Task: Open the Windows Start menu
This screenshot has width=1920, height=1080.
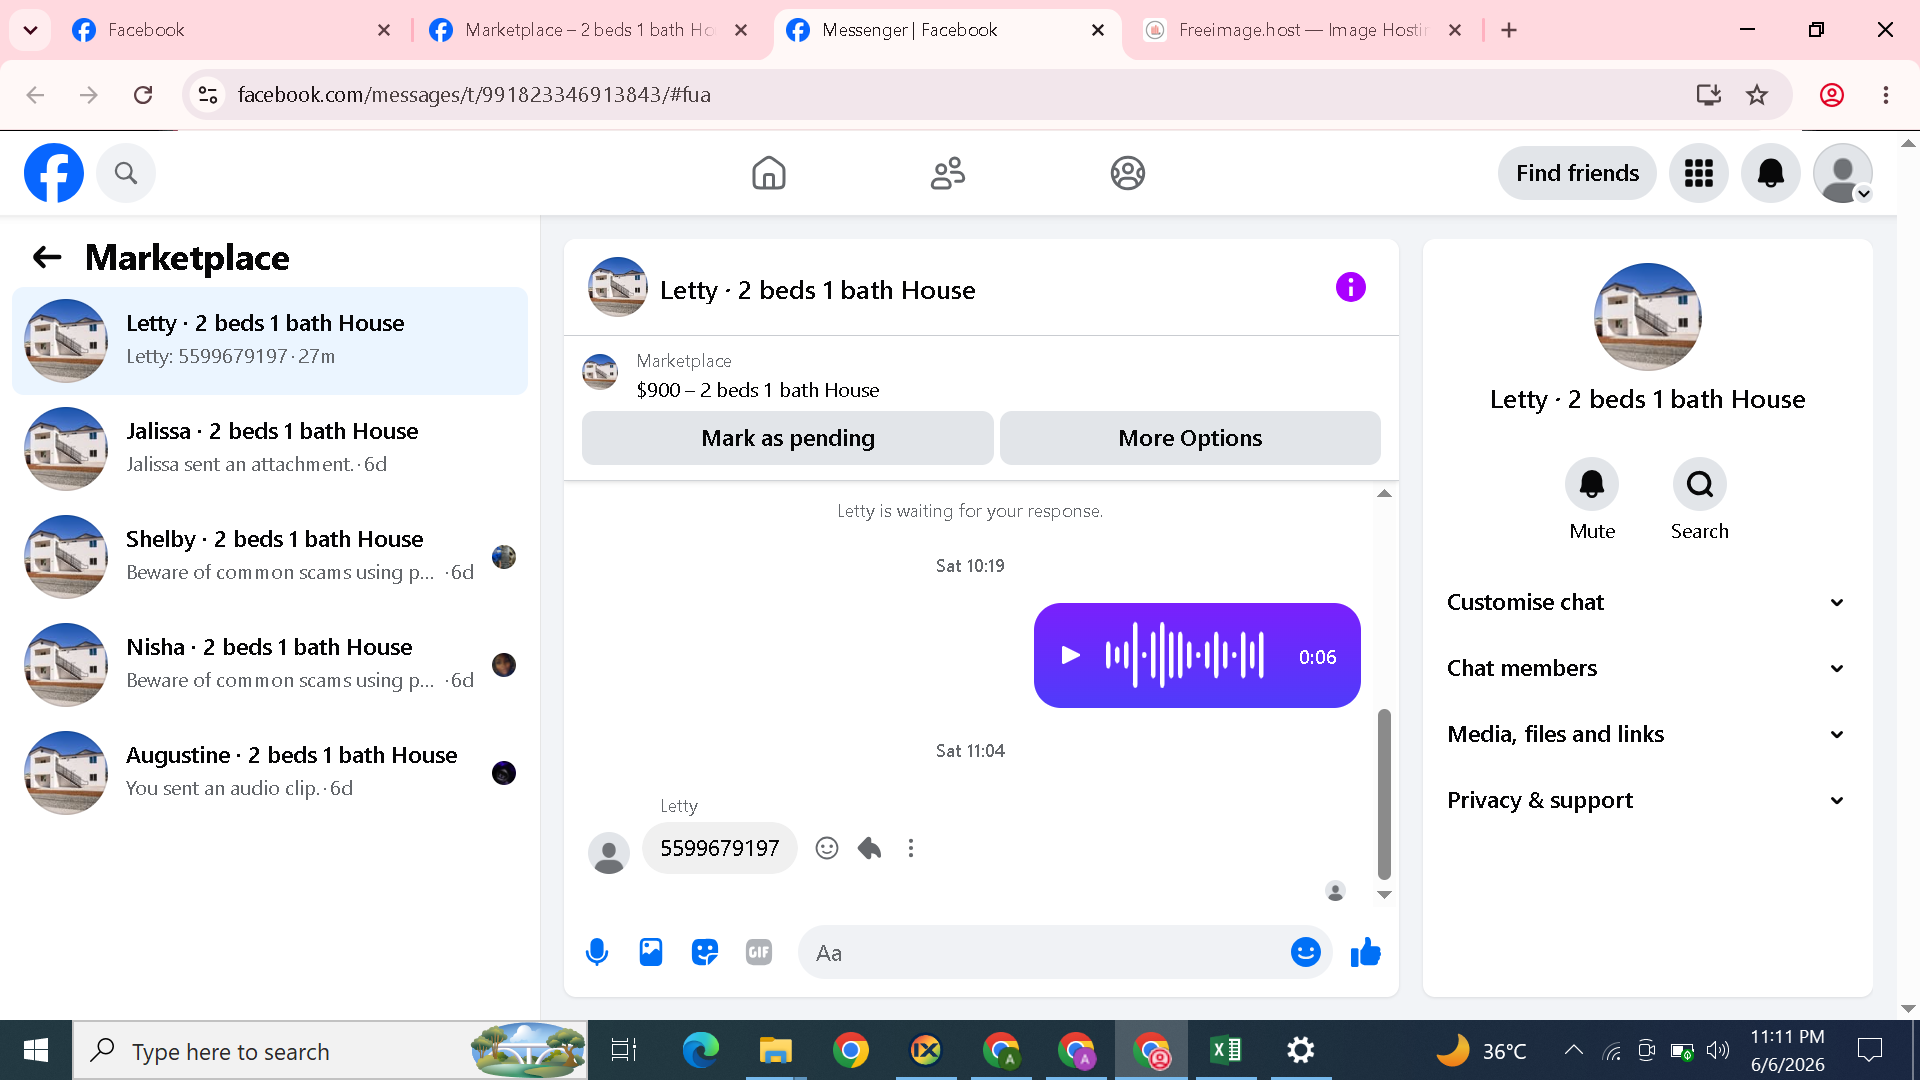Action: point(36,1050)
